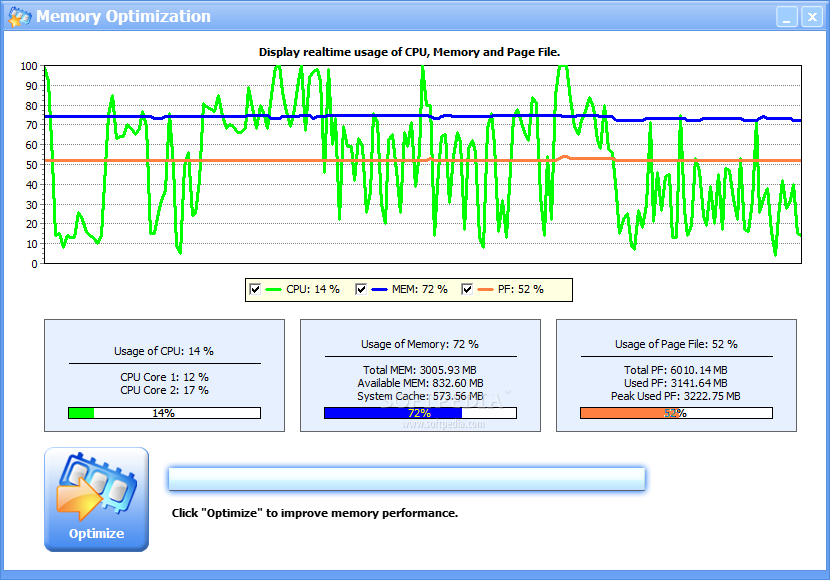This screenshot has height=580, width=830.
Task: Click the optimization progress bar
Action: coord(407,479)
